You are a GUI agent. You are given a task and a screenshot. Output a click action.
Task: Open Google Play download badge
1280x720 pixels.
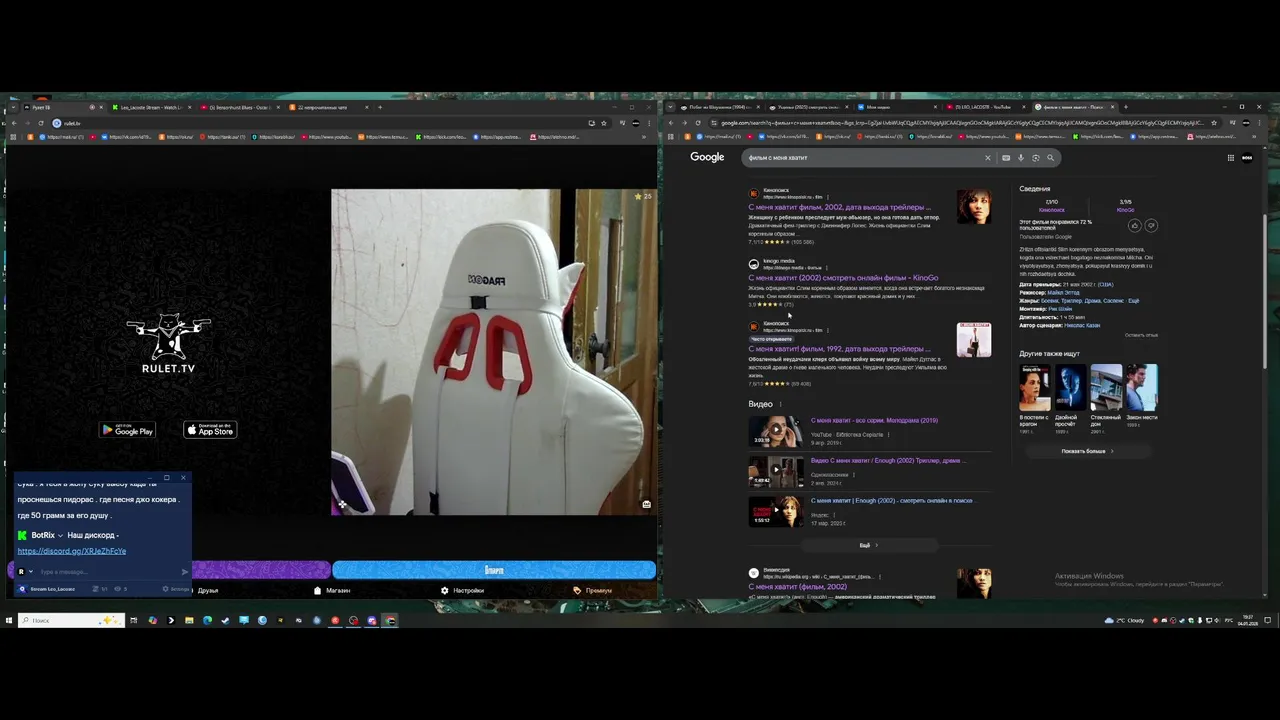click(127, 430)
